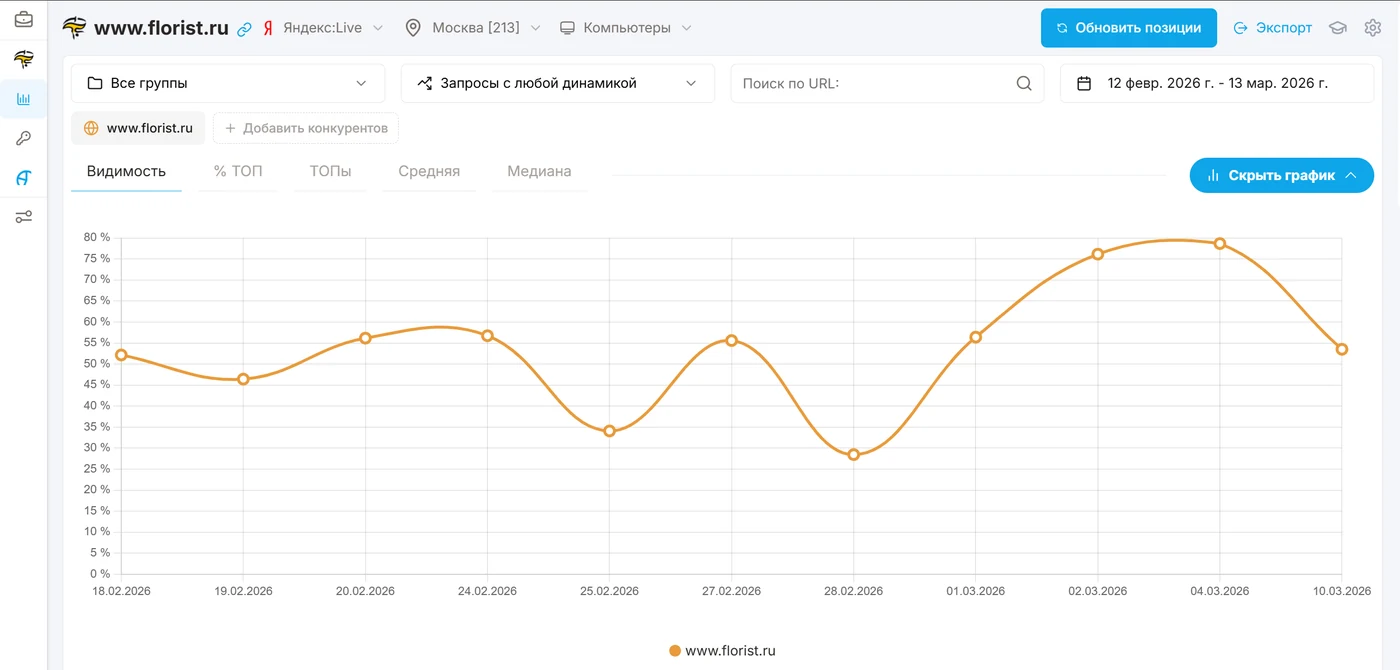Switch to the ТОПы tab
Screen dimensions: 1400x670
(330, 172)
